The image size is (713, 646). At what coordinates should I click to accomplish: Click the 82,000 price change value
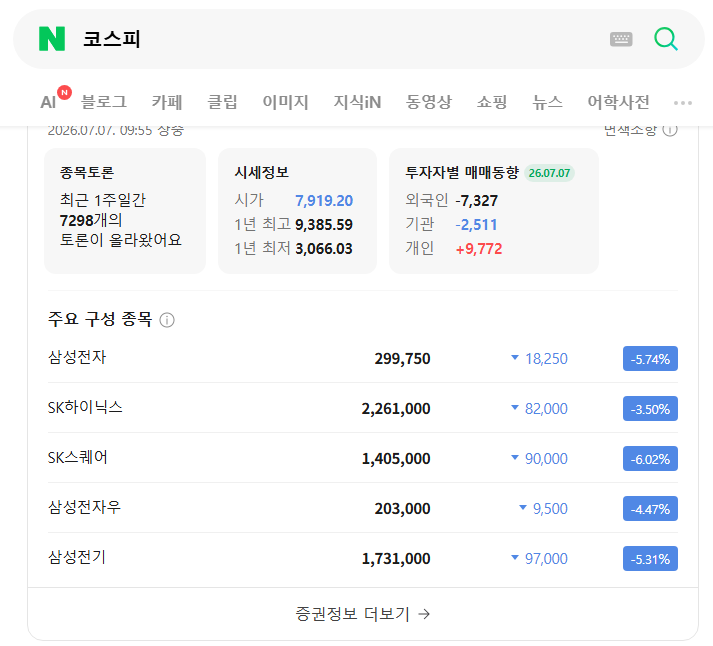(546, 409)
